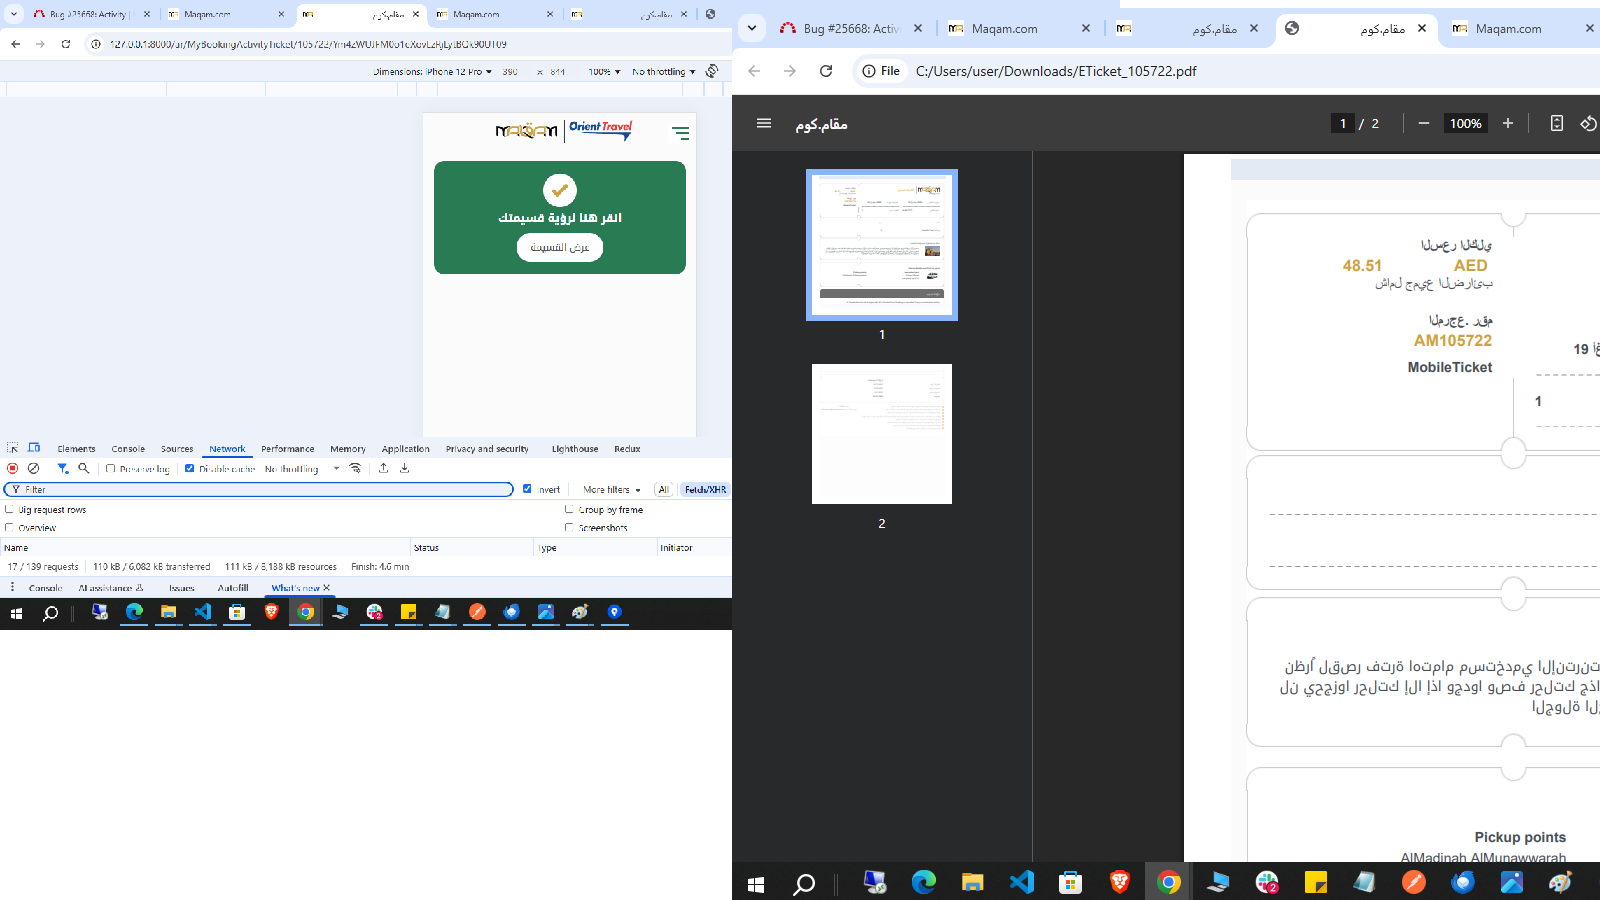Export HAR with the download icon
This screenshot has width=1600, height=900.
(x=405, y=468)
